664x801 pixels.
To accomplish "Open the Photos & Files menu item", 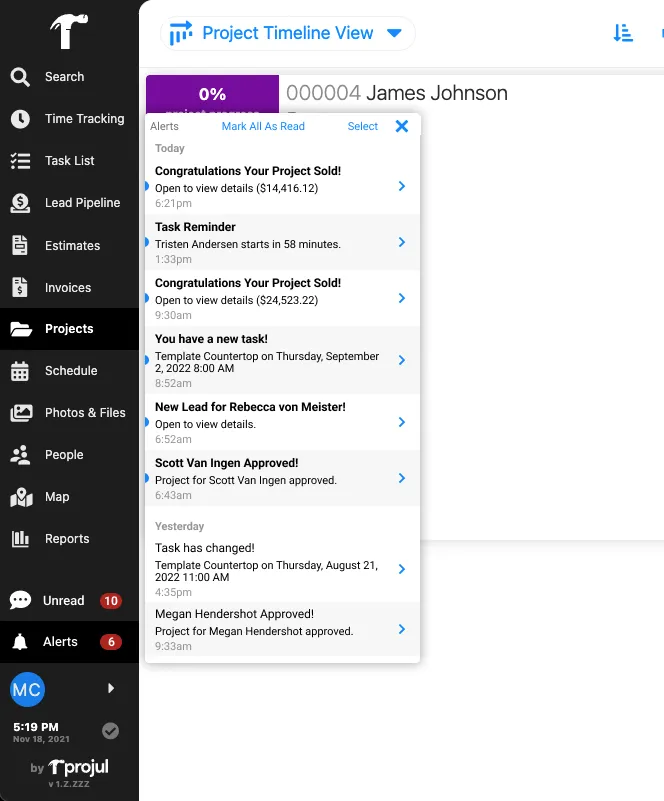I will [84, 412].
